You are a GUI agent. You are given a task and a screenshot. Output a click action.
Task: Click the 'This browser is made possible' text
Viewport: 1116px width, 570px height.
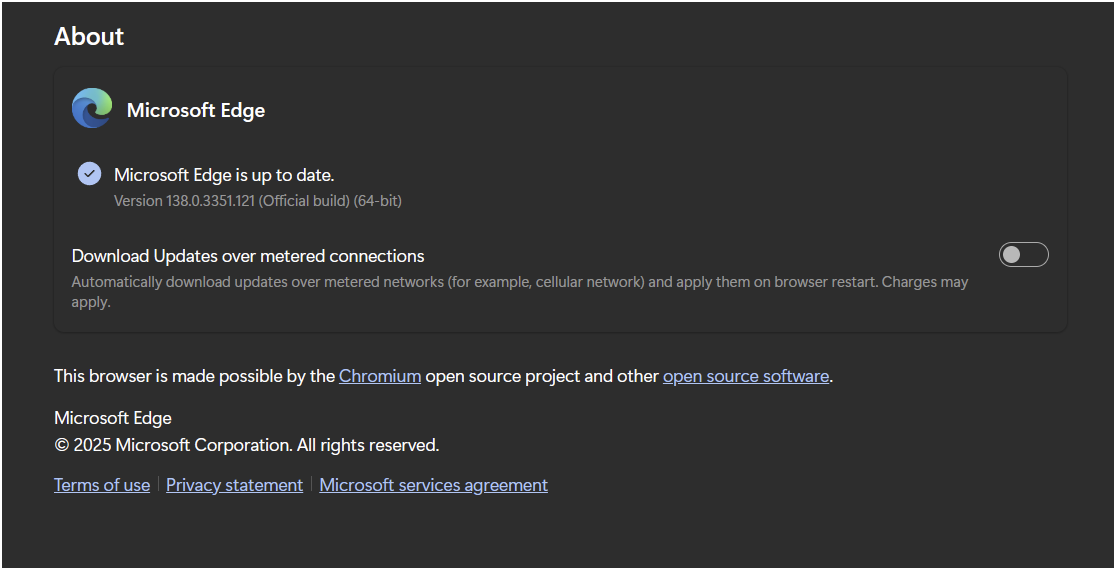point(194,376)
